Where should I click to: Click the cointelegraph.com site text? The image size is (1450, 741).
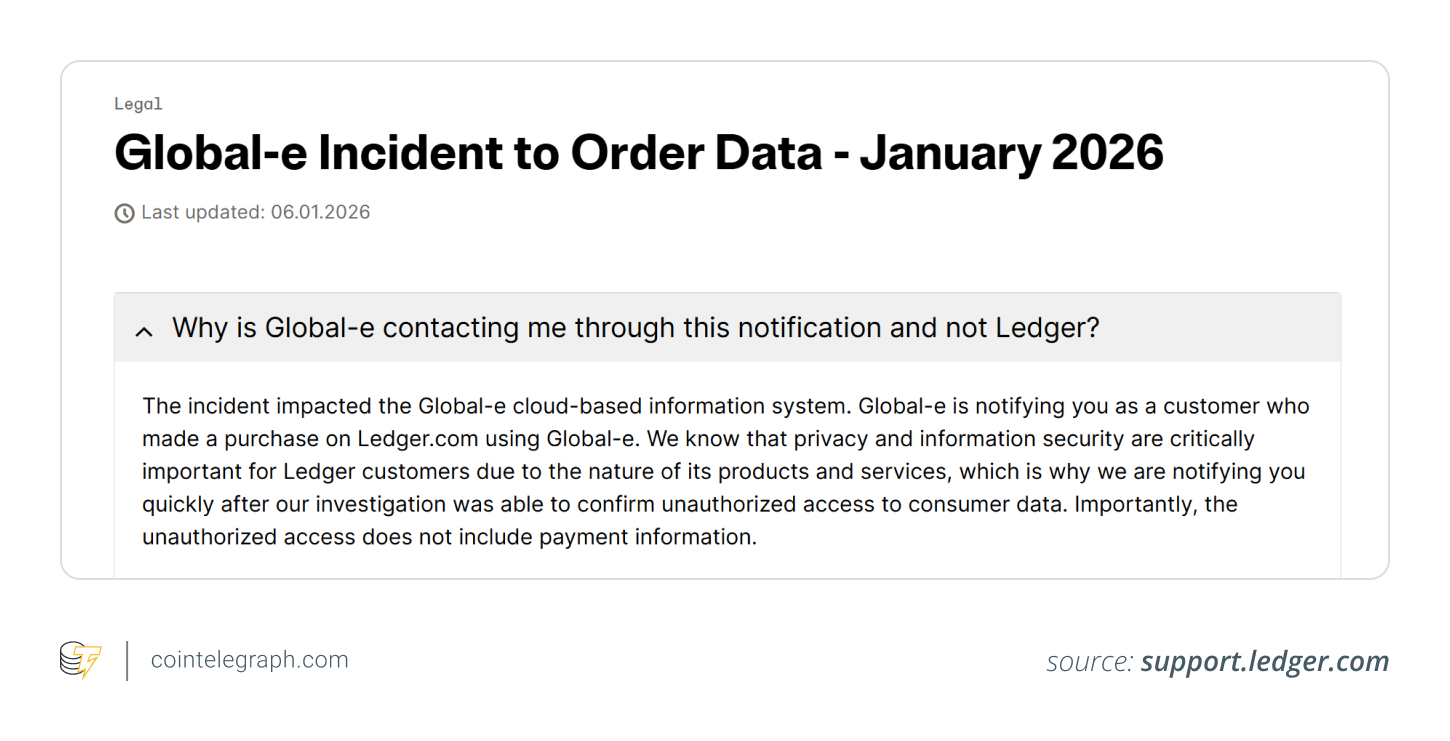[249, 660]
